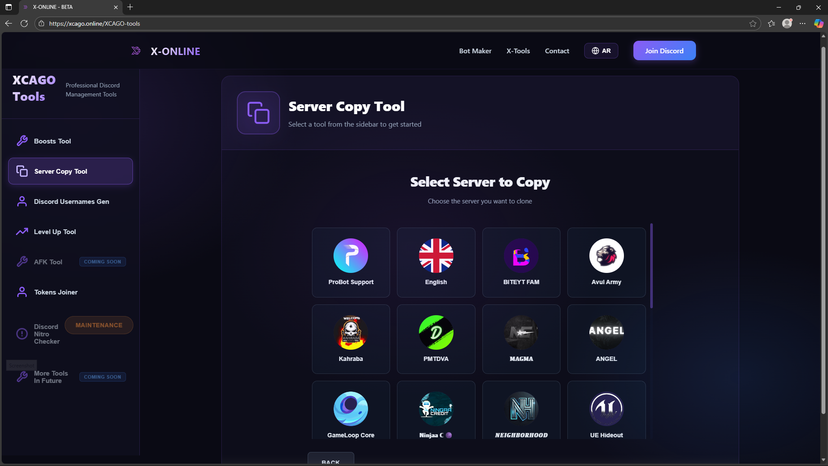
Task: Open the Tokens Joiner tool
Action: click(55, 292)
